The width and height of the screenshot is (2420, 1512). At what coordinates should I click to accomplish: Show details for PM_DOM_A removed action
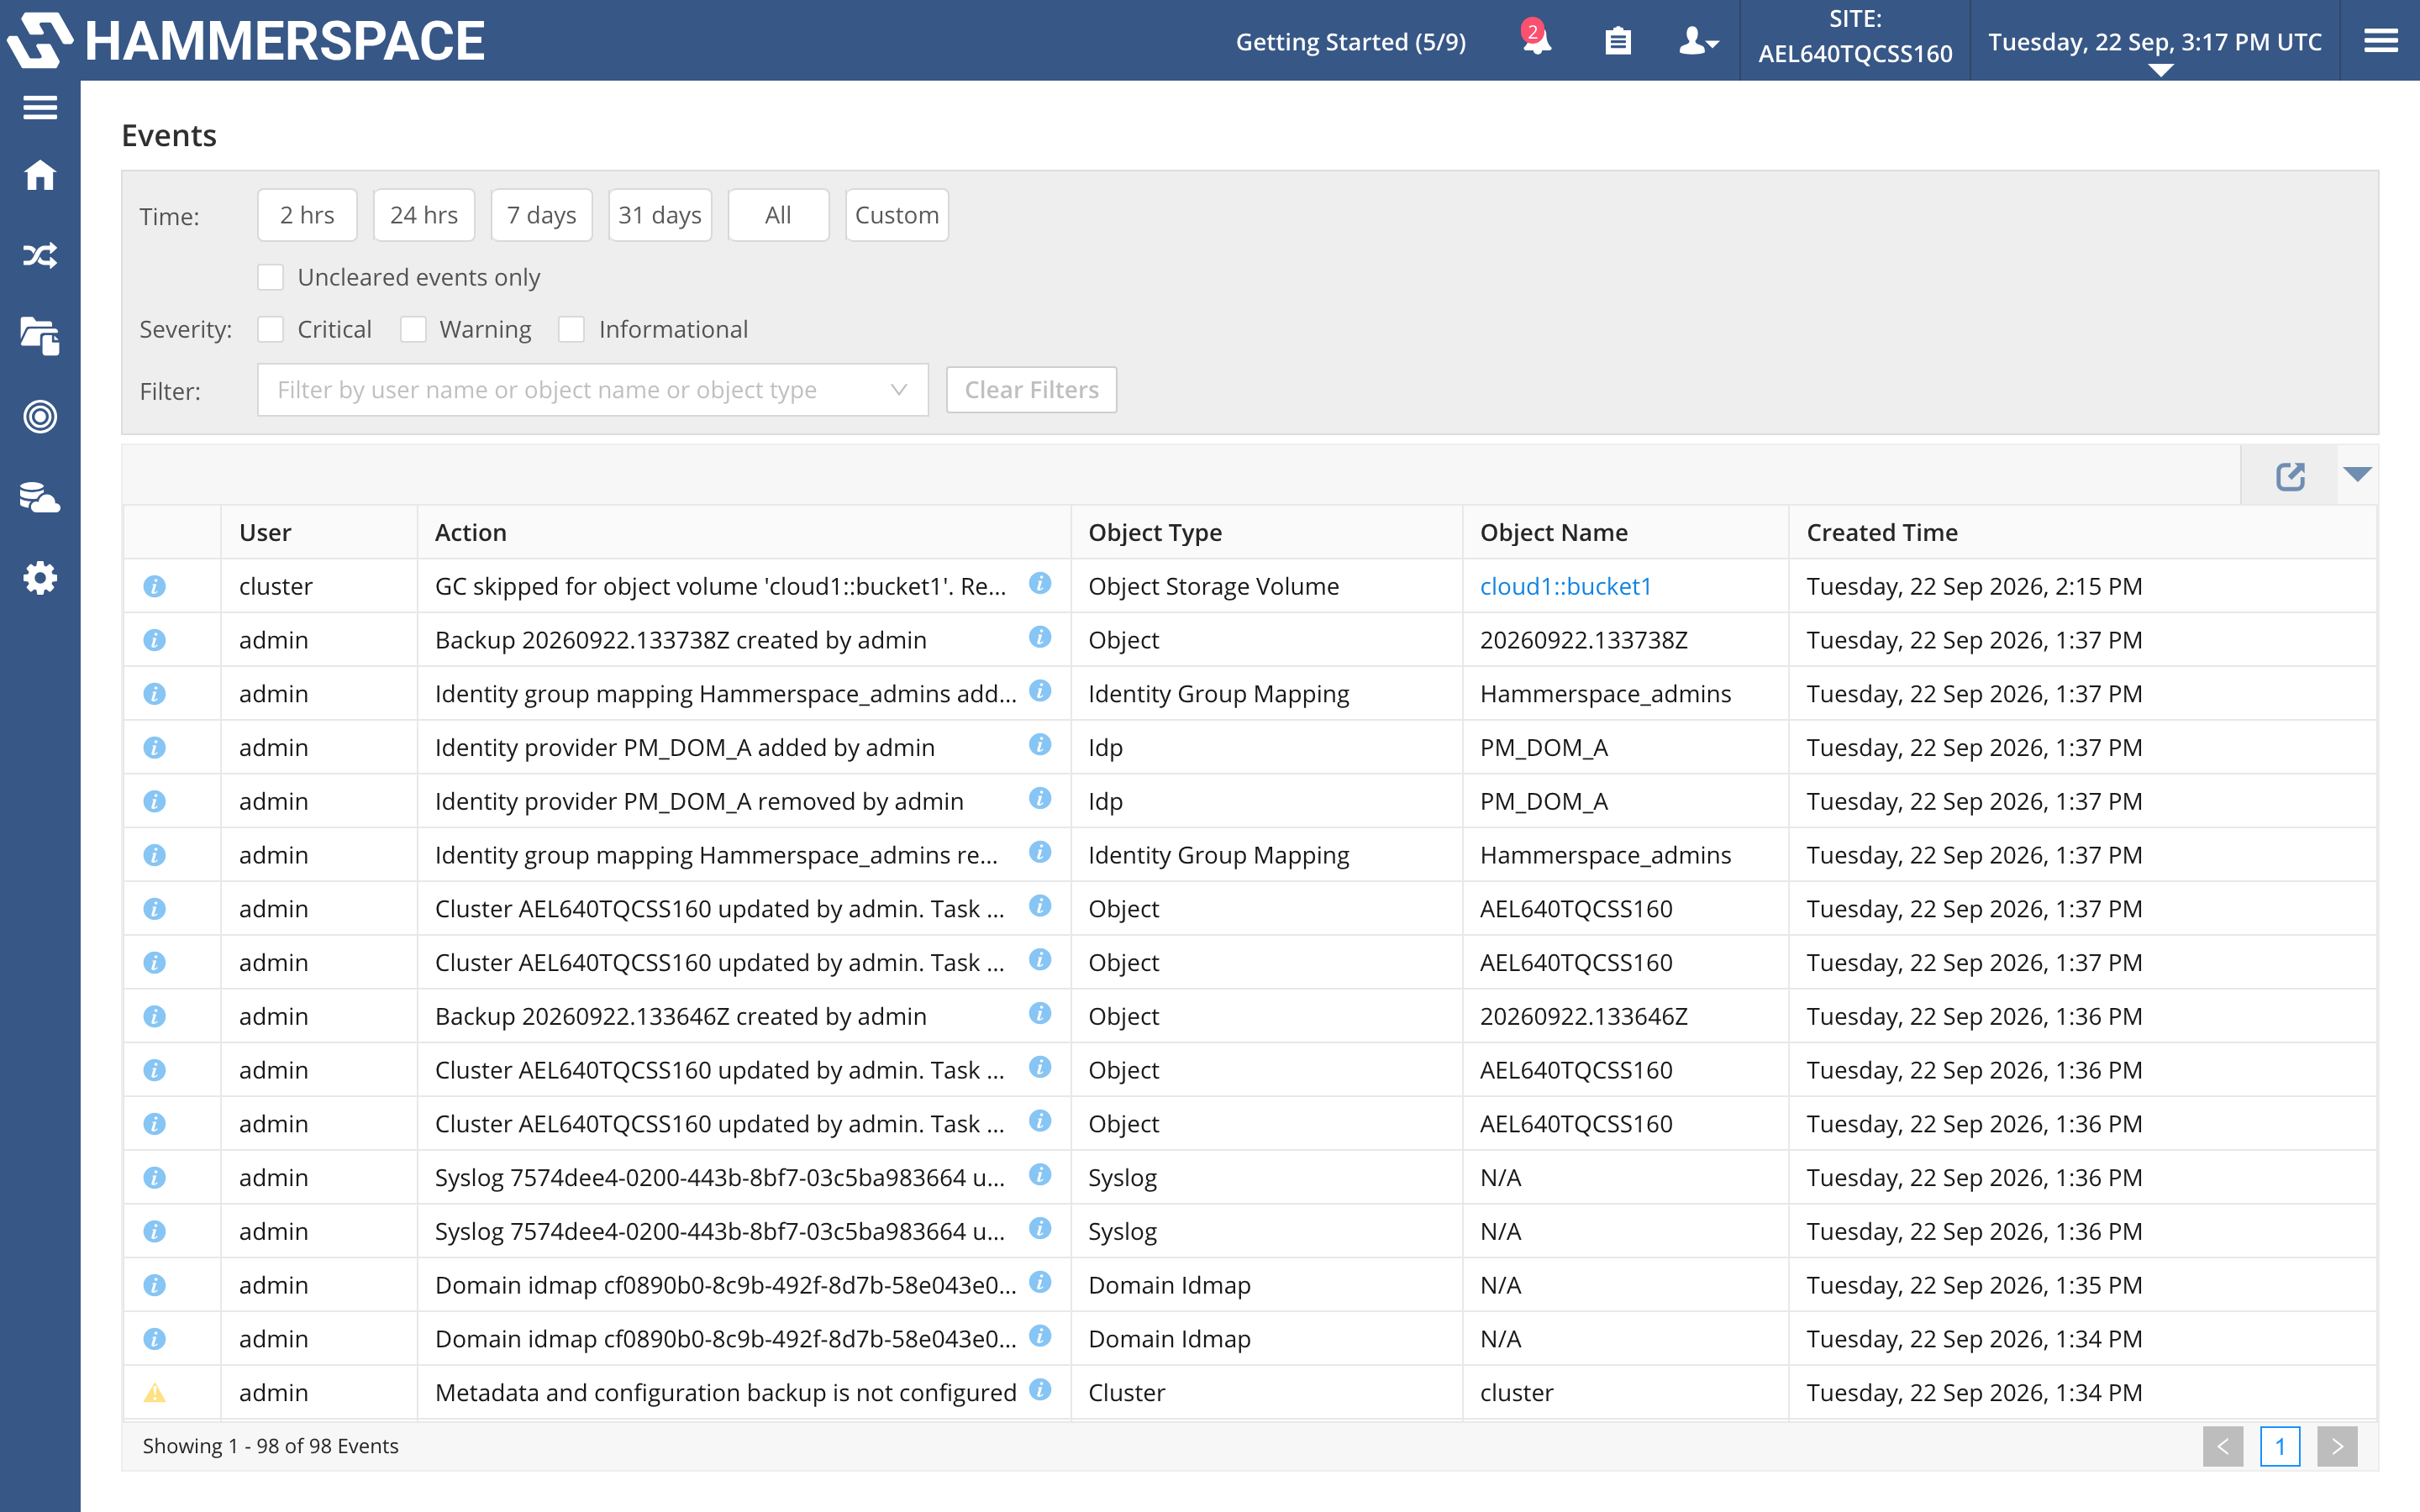pyautogui.click(x=1040, y=798)
